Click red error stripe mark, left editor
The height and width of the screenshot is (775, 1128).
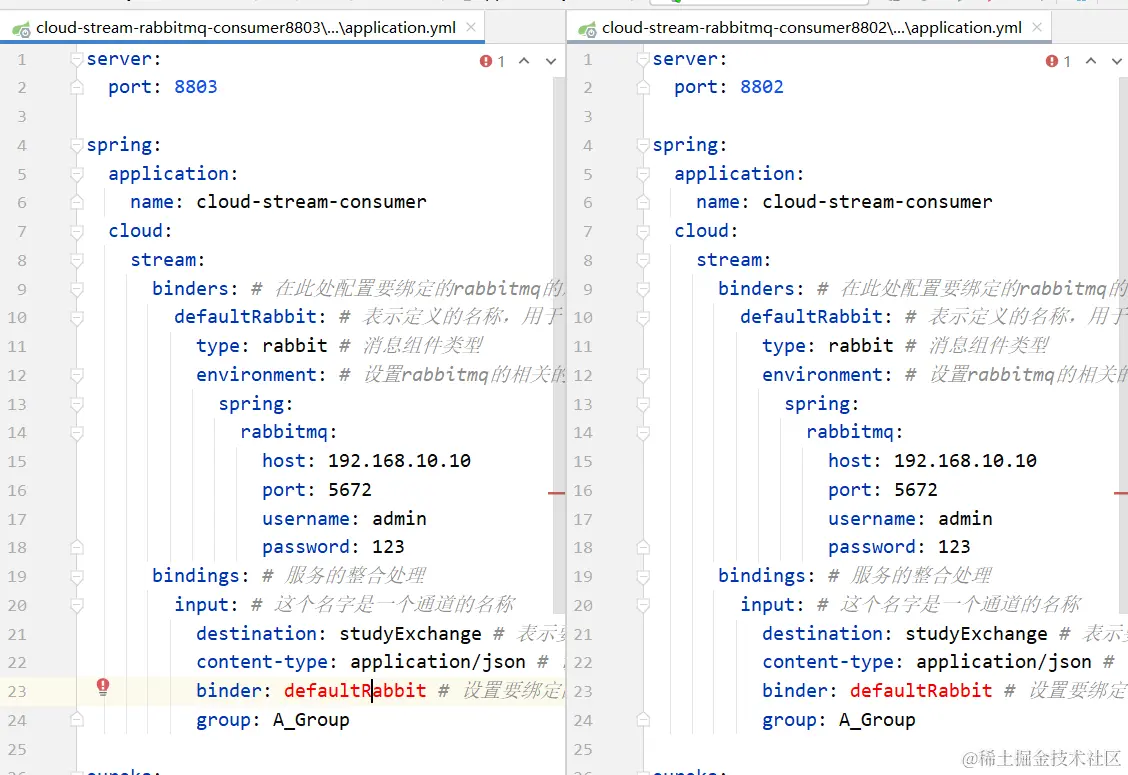[556, 494]
